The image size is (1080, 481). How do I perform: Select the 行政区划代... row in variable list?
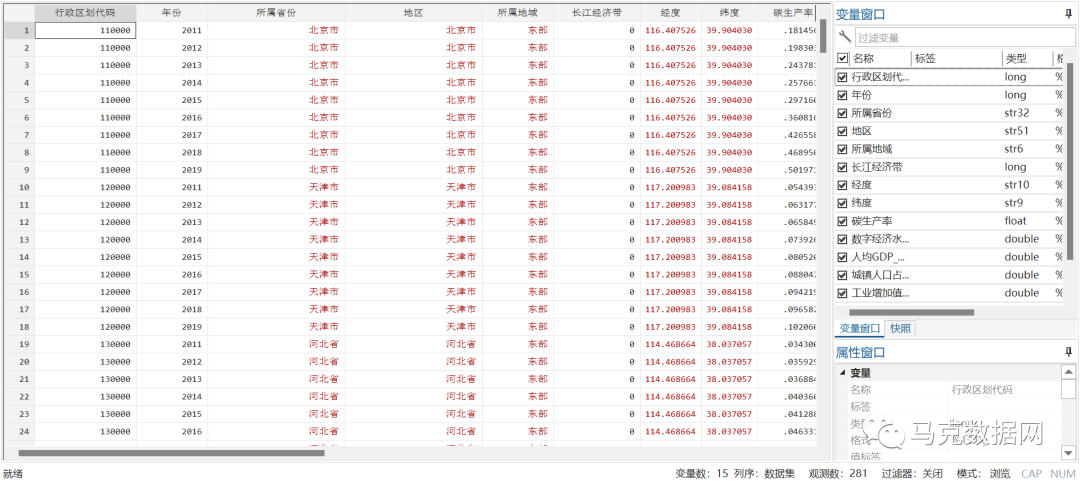coord(951,77)
